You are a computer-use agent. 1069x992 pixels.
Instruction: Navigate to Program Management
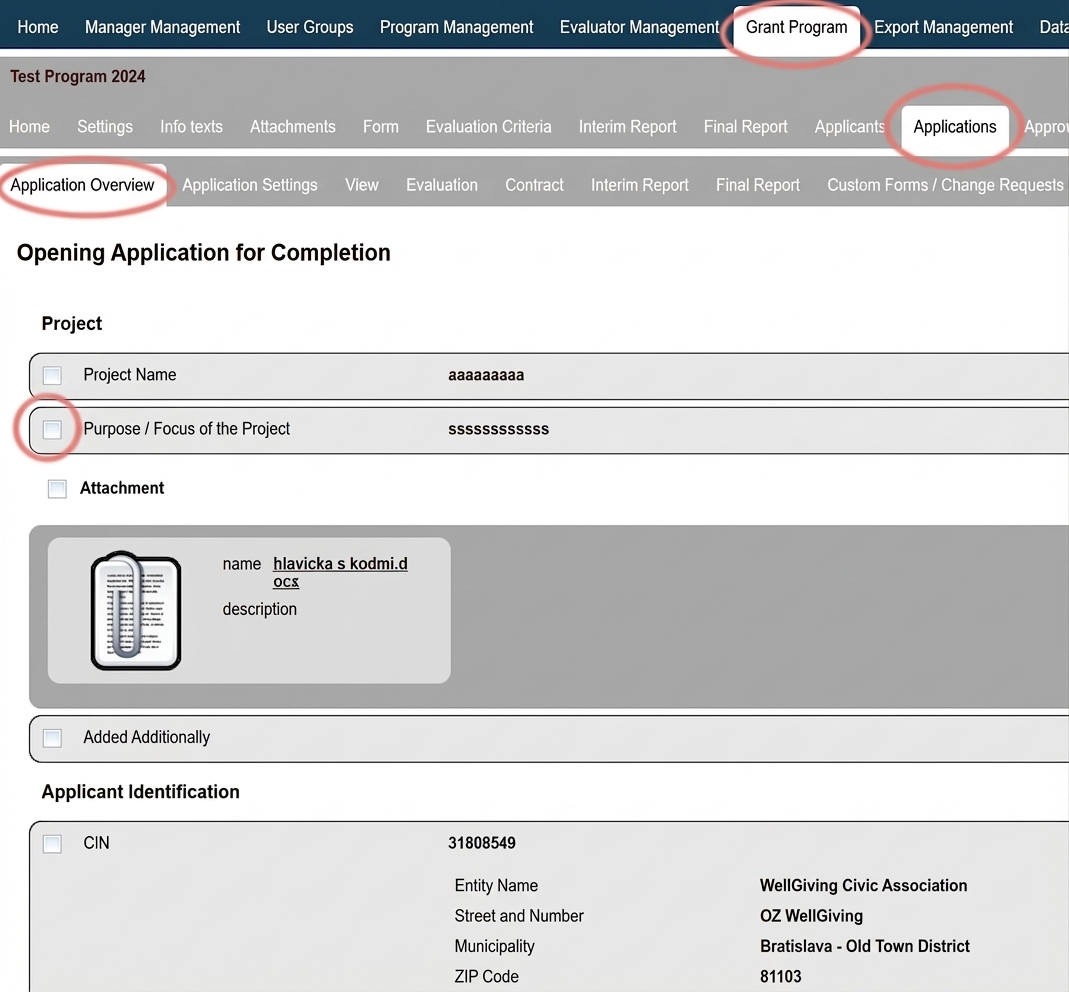[456, 27]
